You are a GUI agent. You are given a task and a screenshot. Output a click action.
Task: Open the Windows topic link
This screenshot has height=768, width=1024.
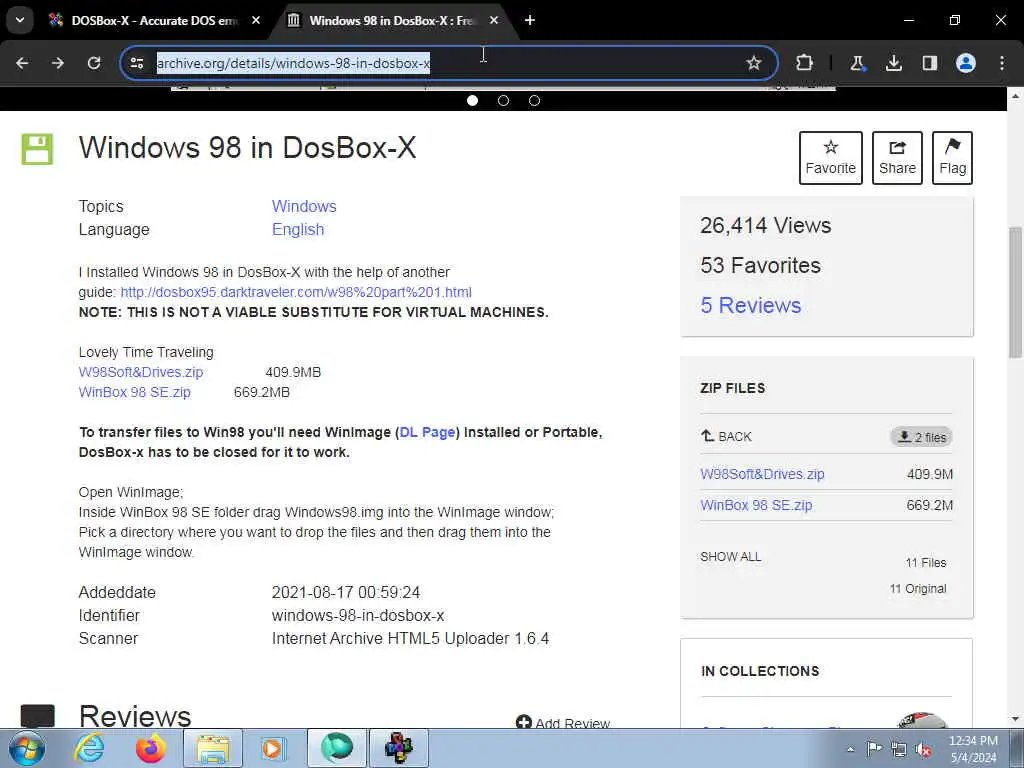coord(304,206)
